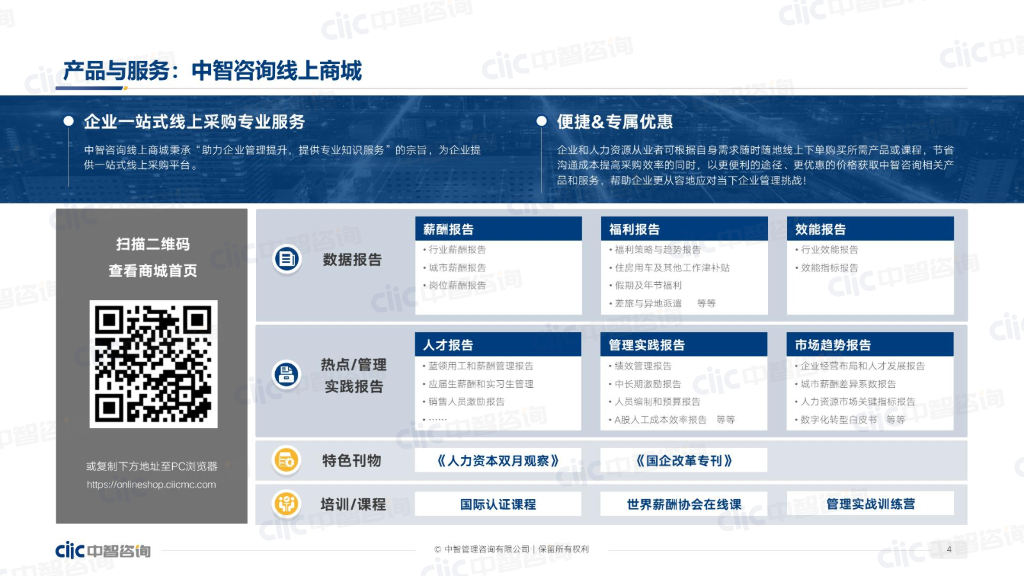Select the 薪酬报告 header
Image resolution: width=1024 pixels, height=576 pixels.
pos(498,229)
